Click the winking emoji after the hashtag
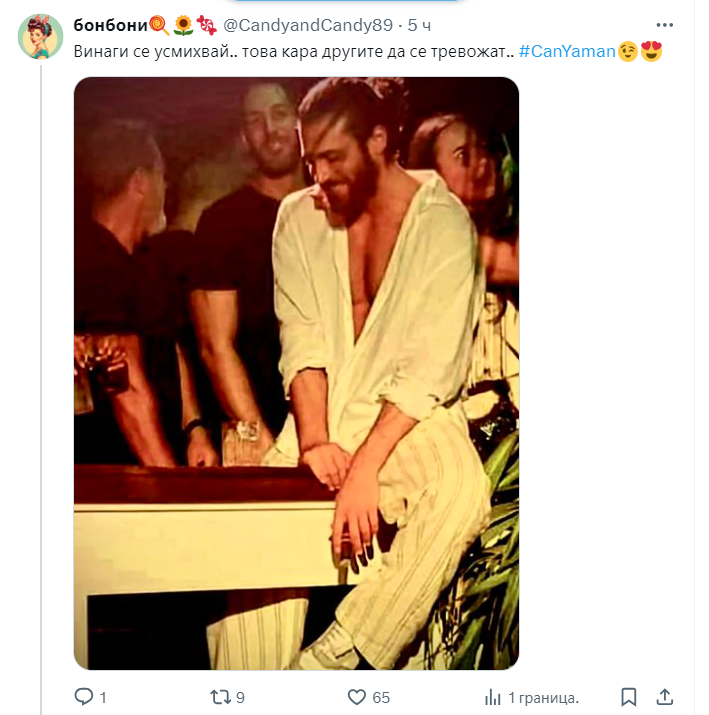Screen dimensions: 709x715 (x=628, y=52)
